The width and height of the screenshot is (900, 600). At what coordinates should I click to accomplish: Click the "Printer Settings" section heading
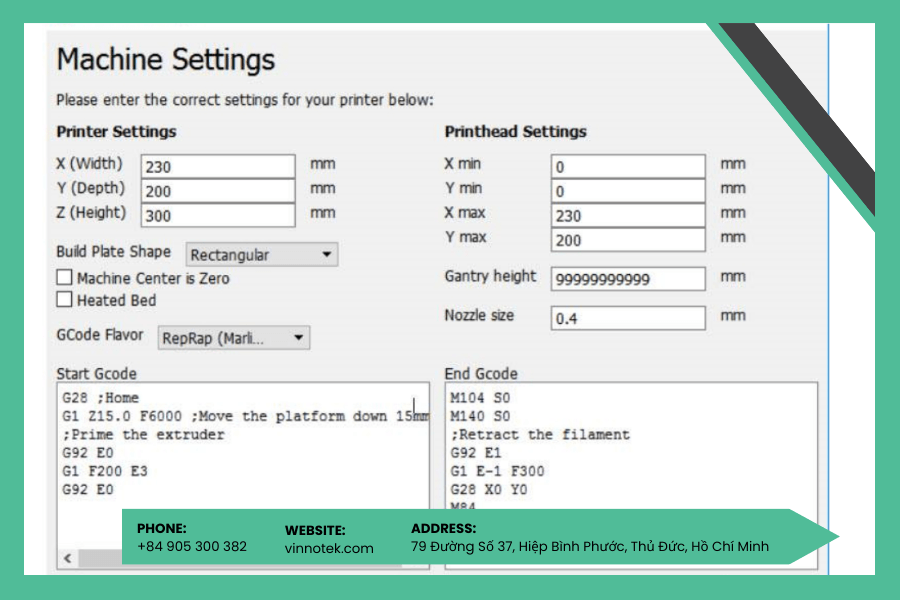[116, 131]
